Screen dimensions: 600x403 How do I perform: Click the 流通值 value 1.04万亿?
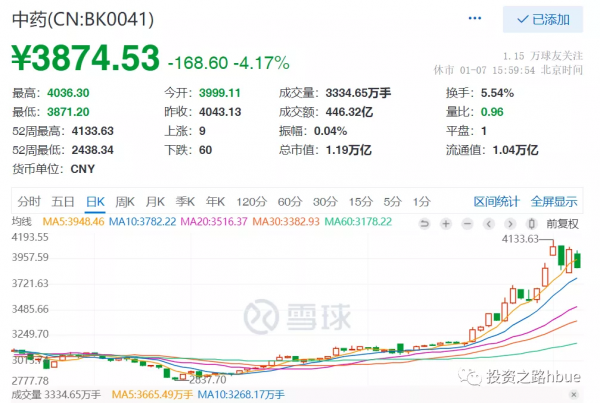[x=515, y=150]
